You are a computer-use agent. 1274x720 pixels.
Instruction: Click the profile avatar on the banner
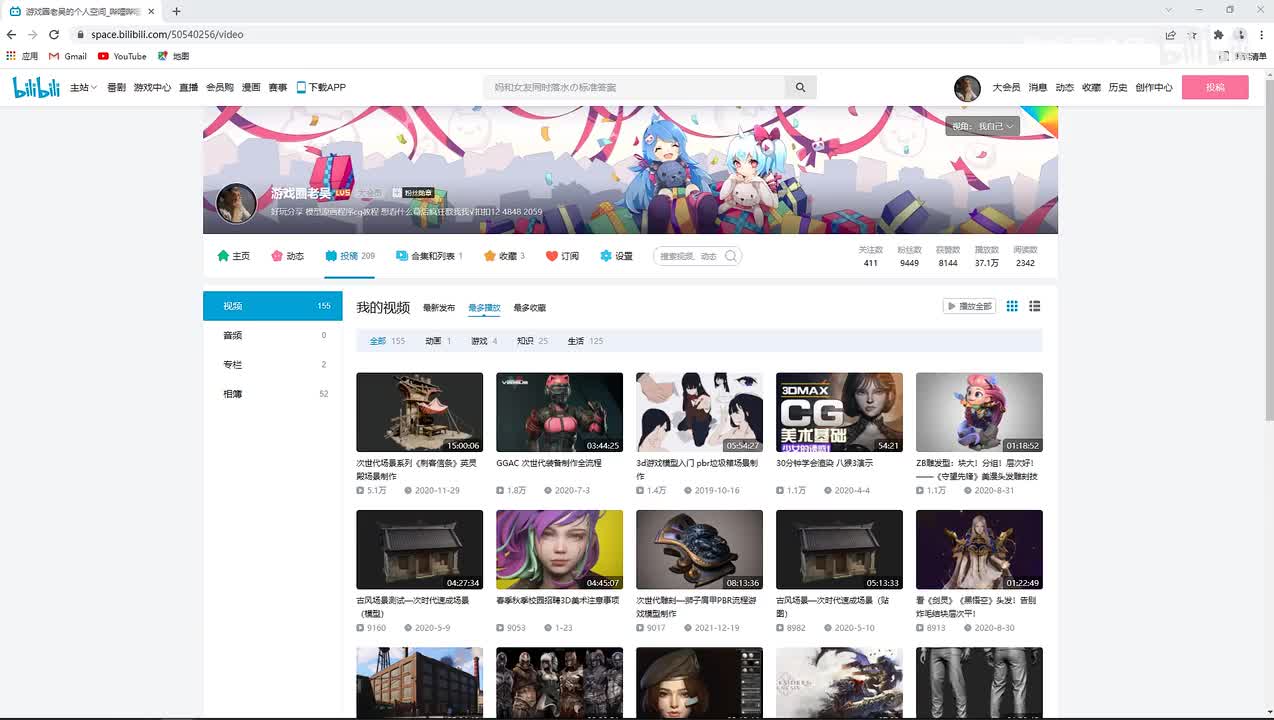click(237, 204)
